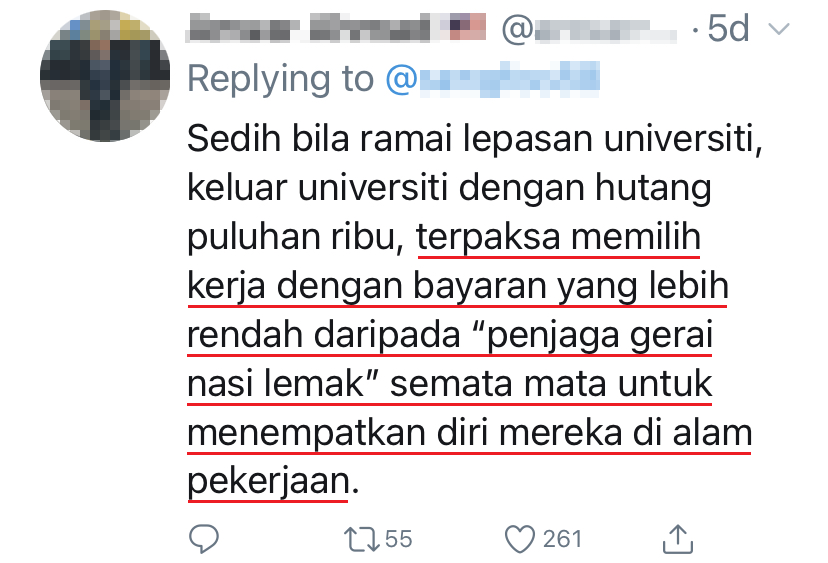Open the share options icon

click(x=677, y=538)
